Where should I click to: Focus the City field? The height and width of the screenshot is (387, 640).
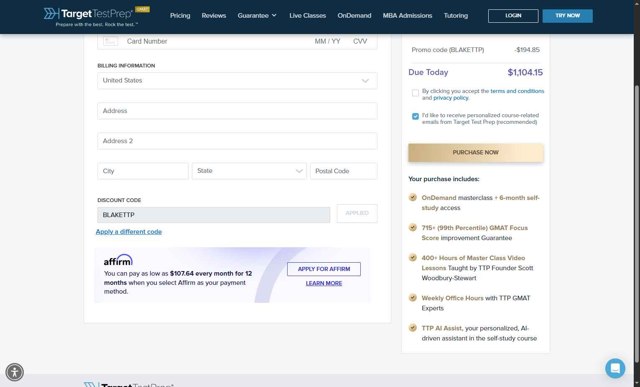click(x=143, y=171)
